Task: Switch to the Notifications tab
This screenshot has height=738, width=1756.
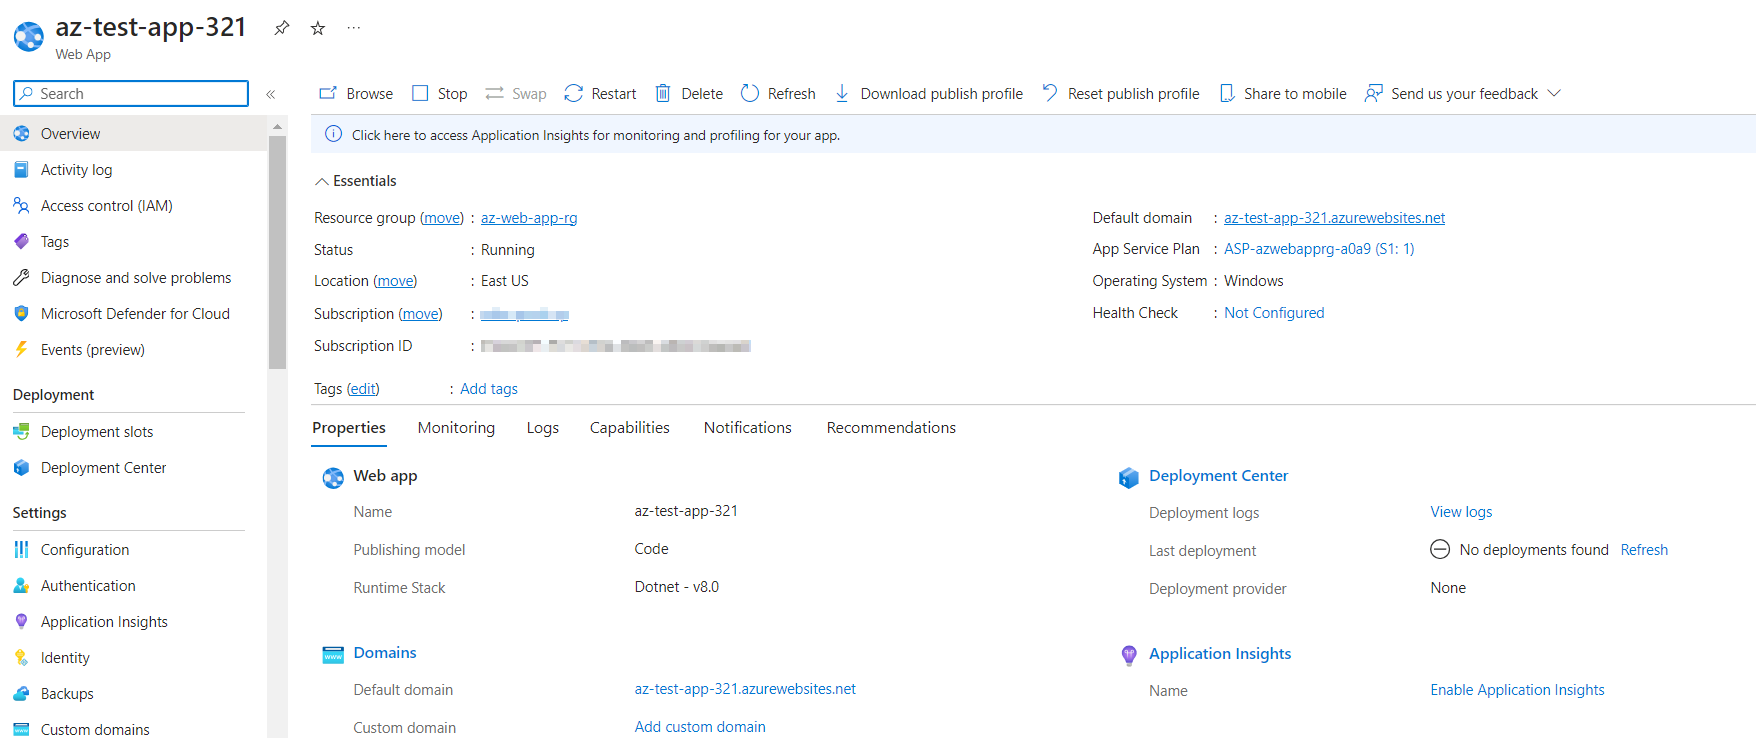Action: pyautogui.click(x=748, y=428)
